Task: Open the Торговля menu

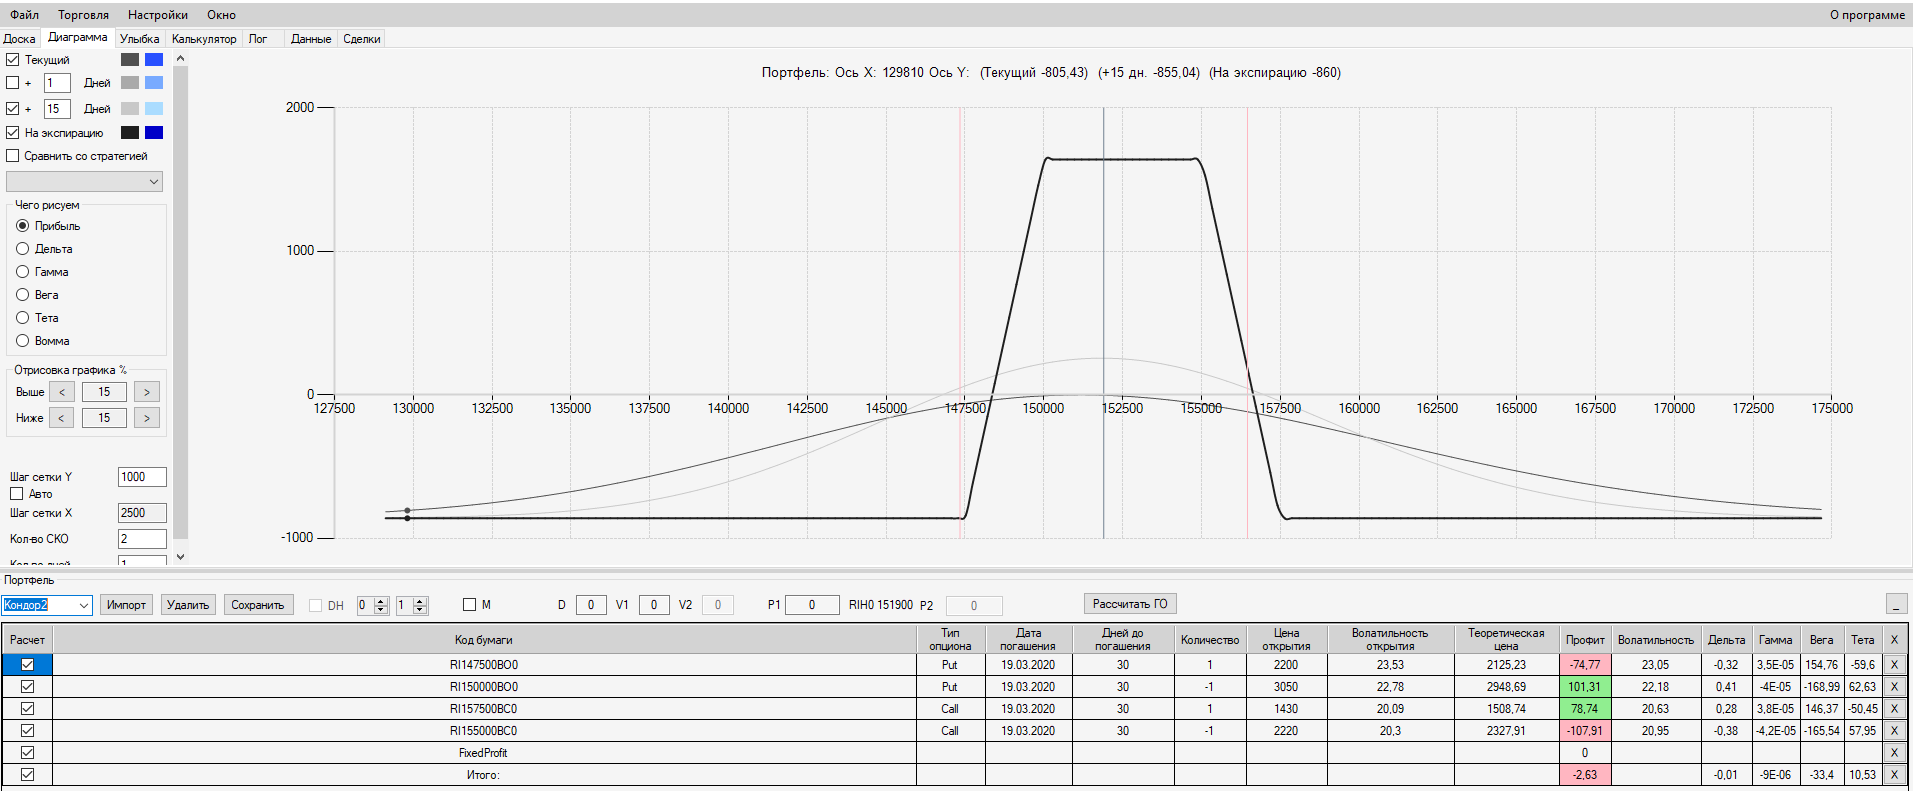Action: tap(84, 15)
